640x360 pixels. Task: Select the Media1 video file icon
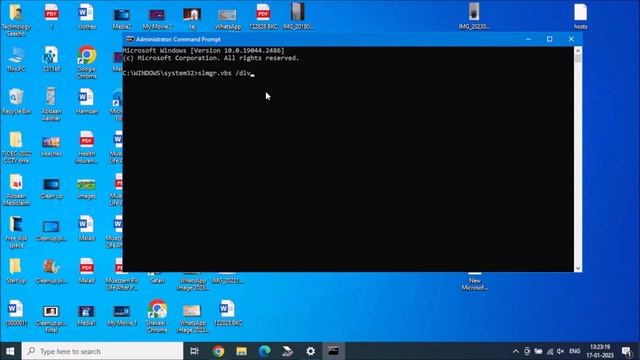(x=87, y=315)
